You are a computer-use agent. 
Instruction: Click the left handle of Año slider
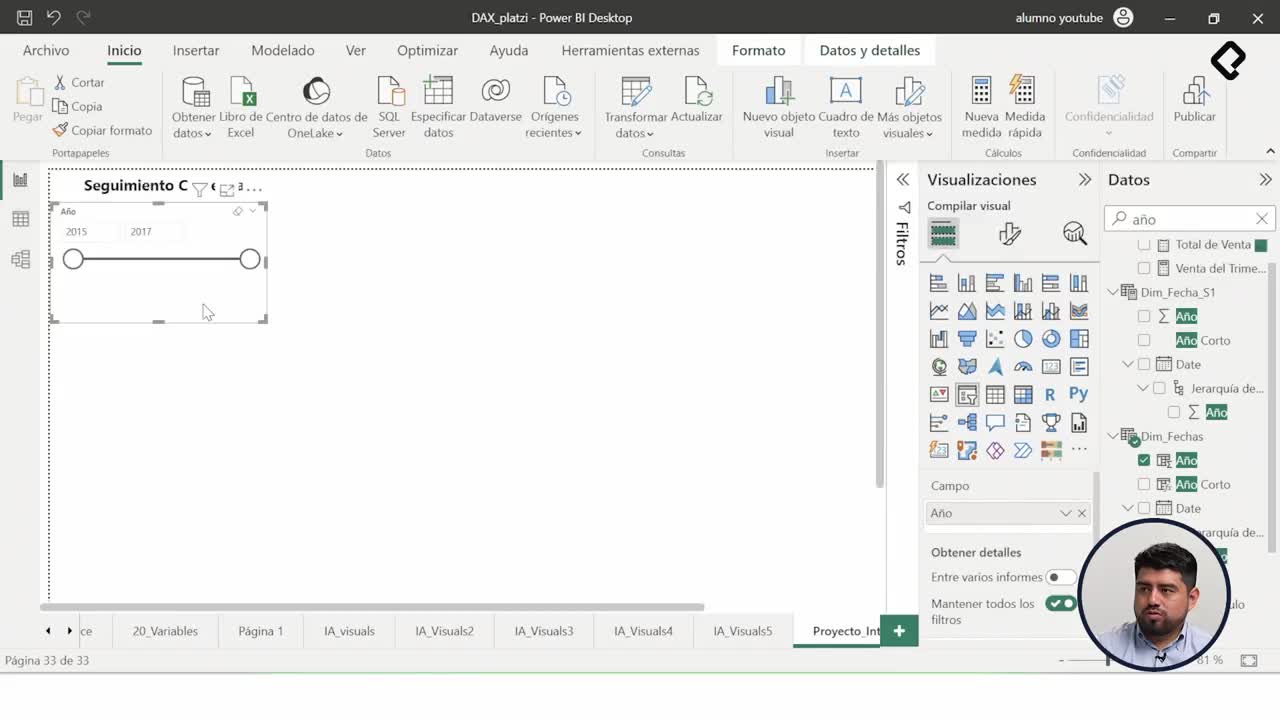click(x=73, y=259)
